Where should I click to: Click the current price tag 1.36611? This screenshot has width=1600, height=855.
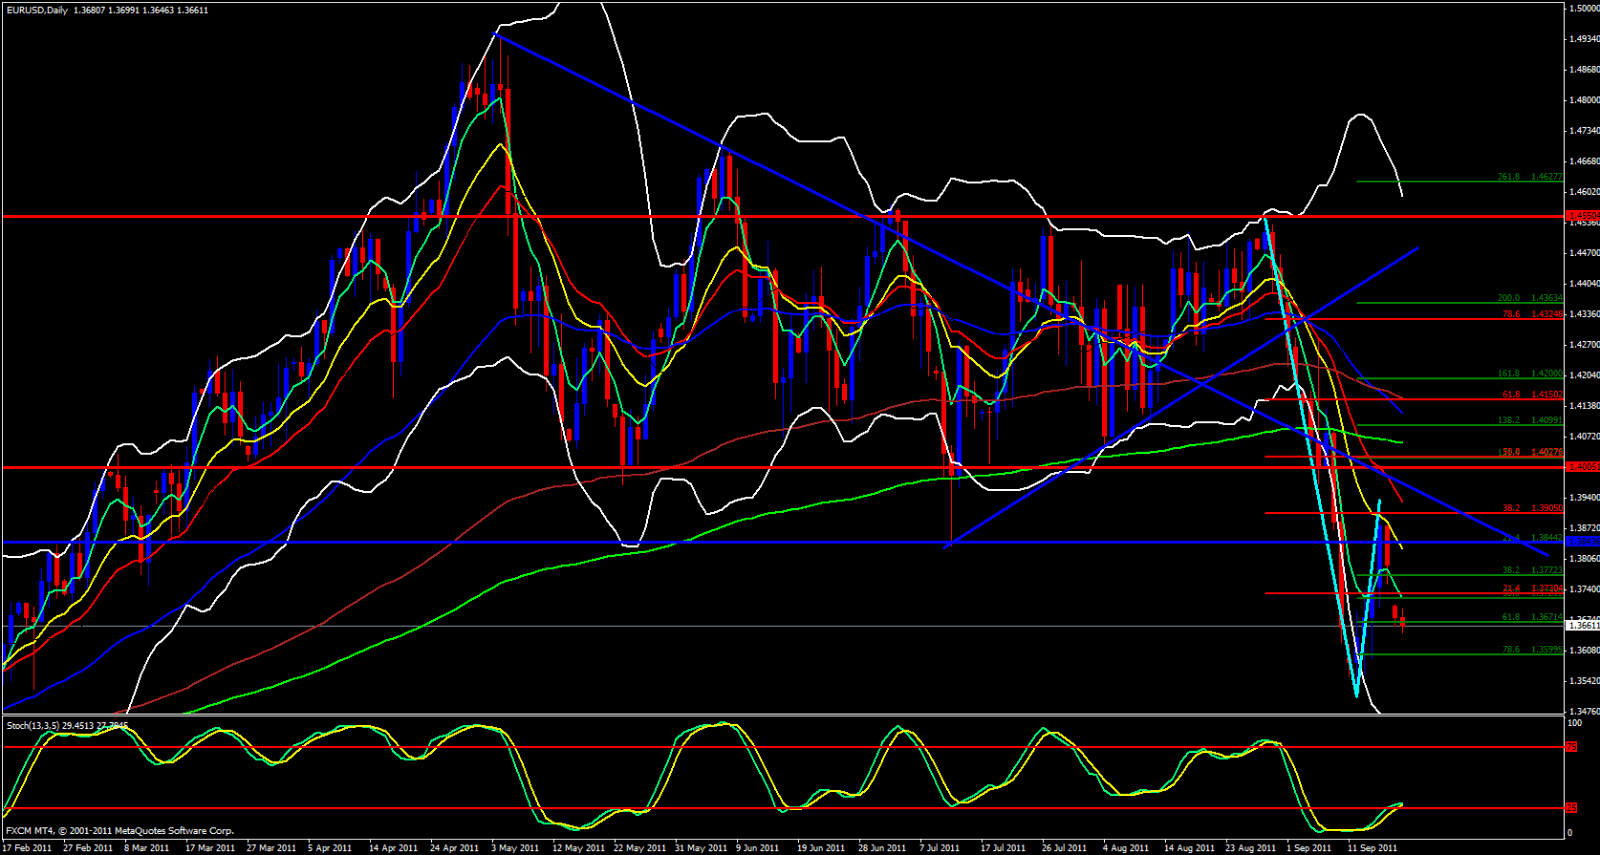pos(1583,626)
